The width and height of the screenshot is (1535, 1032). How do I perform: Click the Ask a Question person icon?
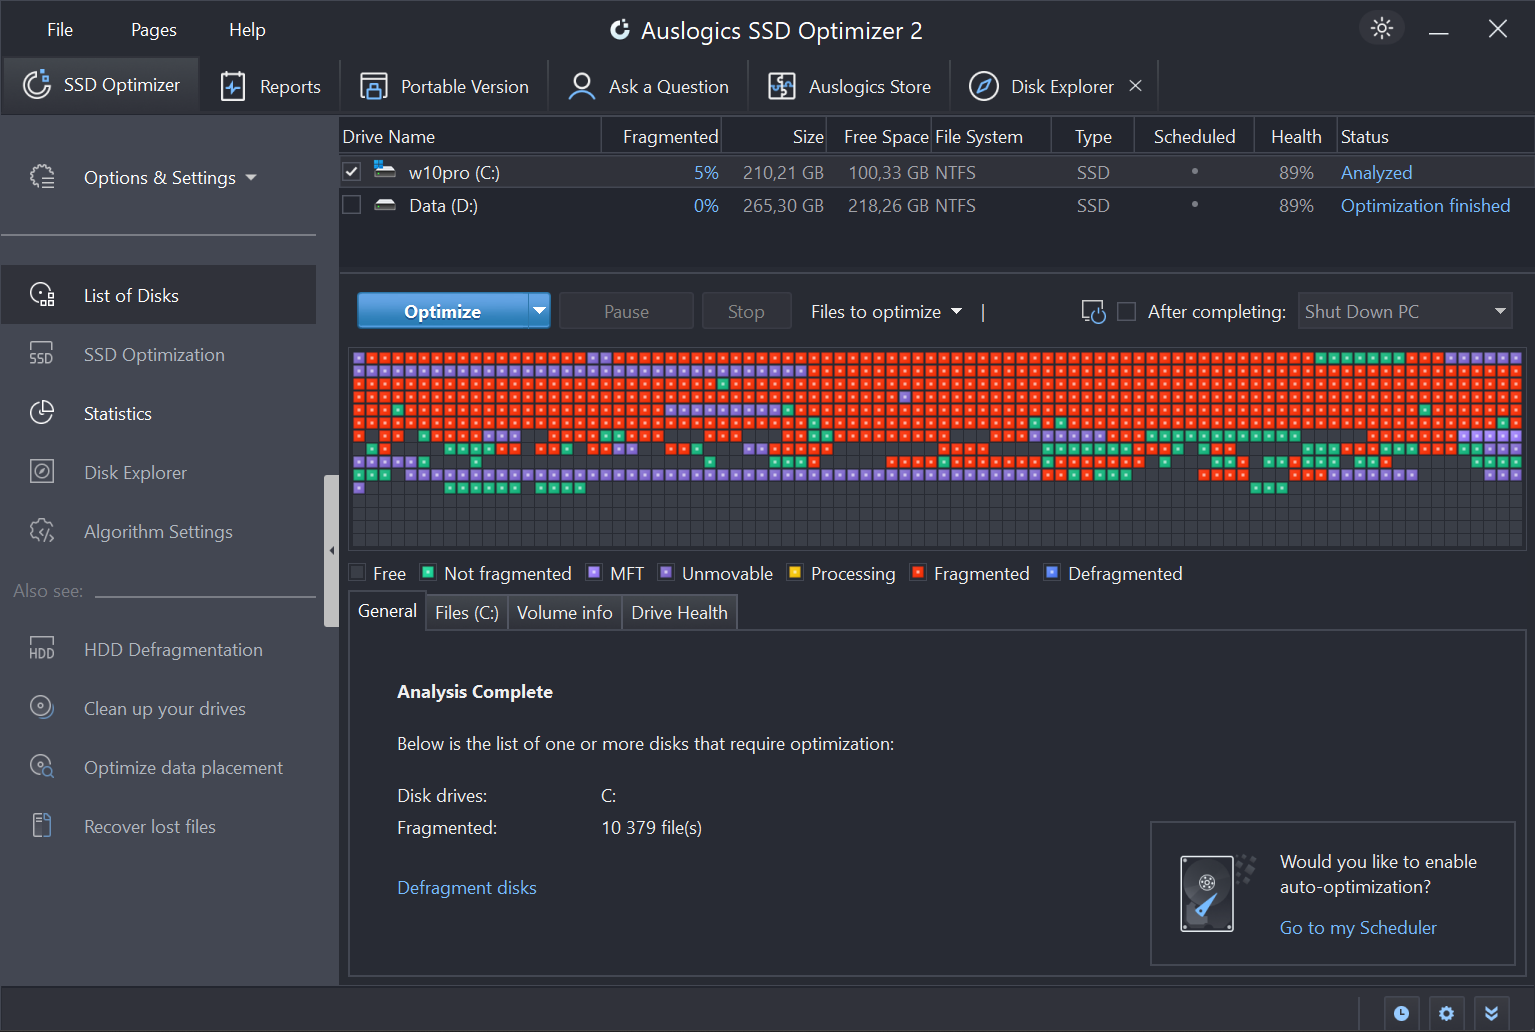click(581, 86)
